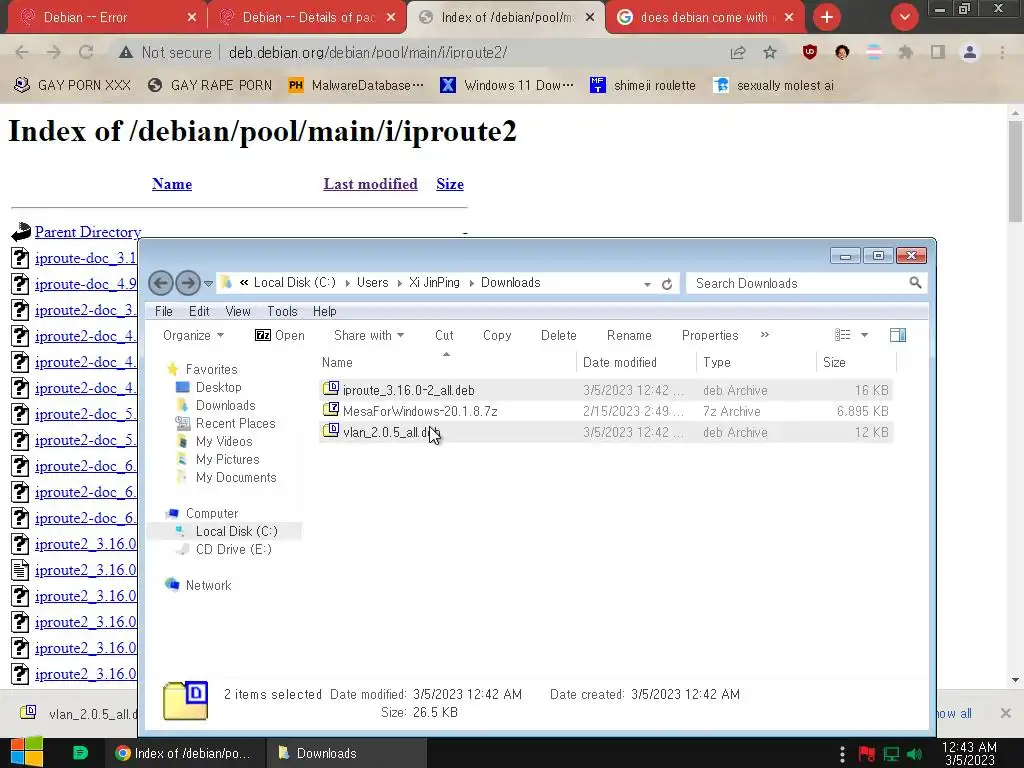
Task: Open the View menu in Explorer
Action: point(238,312)
